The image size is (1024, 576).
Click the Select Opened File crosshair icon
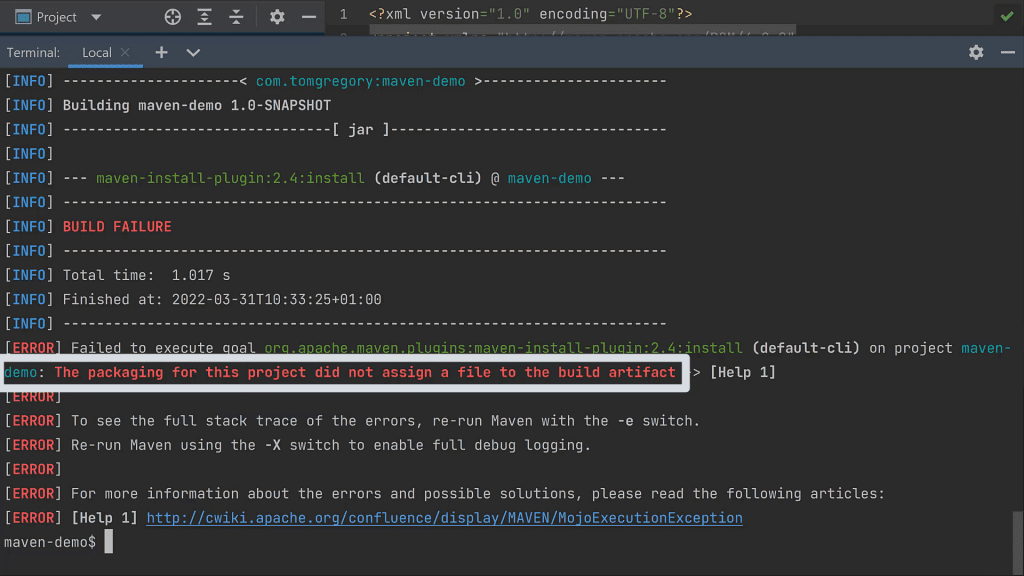coord(172,16)
